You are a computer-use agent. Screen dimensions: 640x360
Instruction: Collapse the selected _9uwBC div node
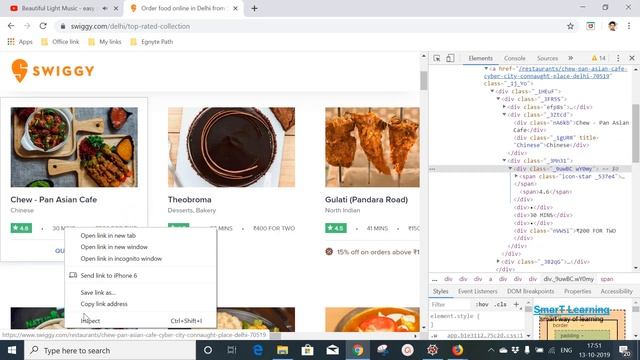[x=510, y=169]
